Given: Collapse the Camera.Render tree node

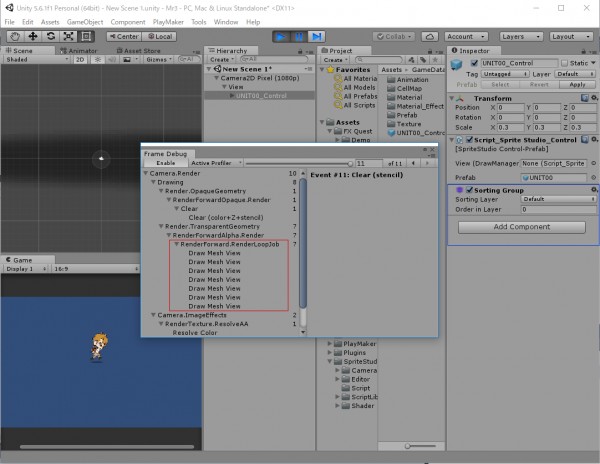Looking at the screenshot, I should (148, 174).
